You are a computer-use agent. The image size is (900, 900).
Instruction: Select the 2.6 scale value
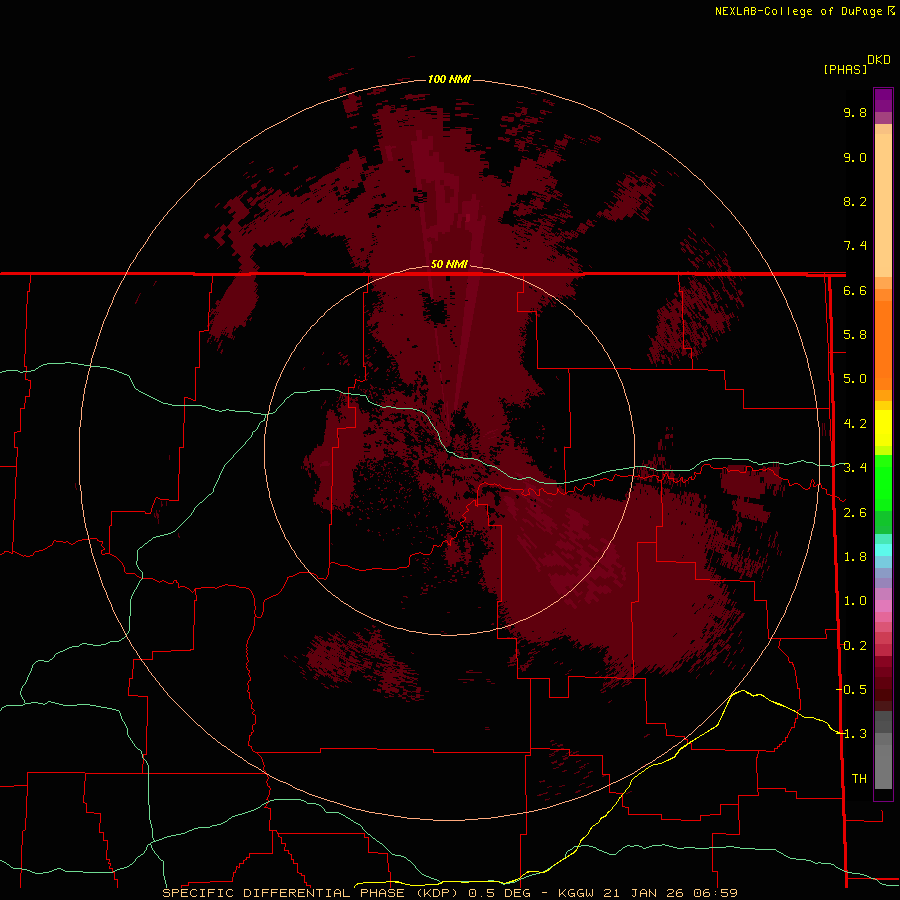[855, 513]
